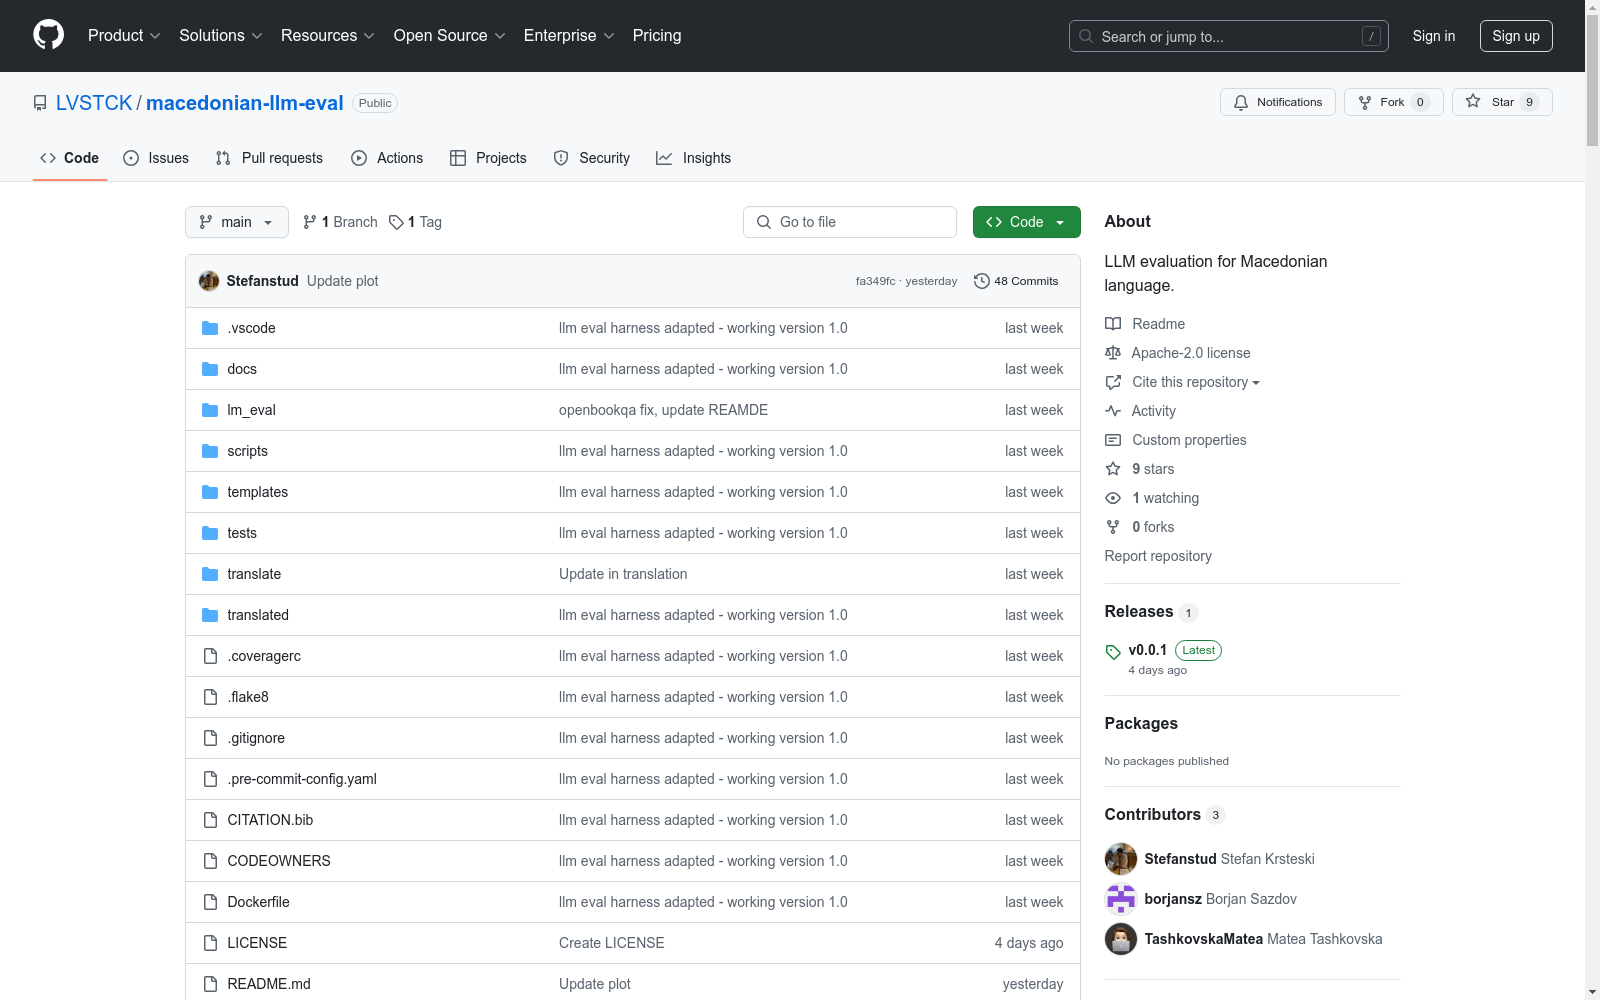Click the Notifications bell icon
This screenshot has height=1000, width=1600.
[1241, 102]
